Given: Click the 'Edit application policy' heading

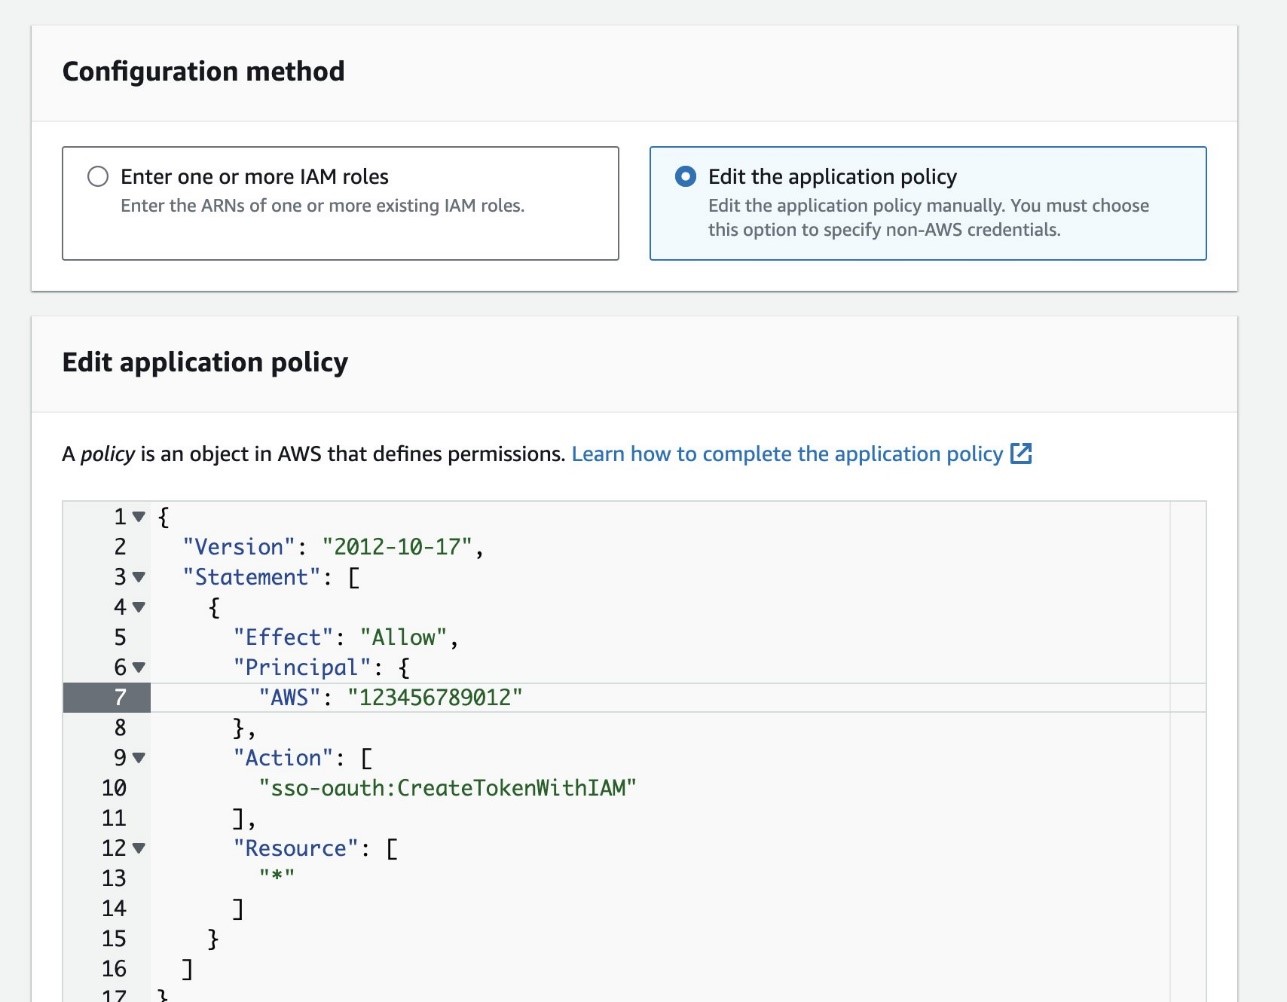Looking at the screenshot, I should point(205,362).
